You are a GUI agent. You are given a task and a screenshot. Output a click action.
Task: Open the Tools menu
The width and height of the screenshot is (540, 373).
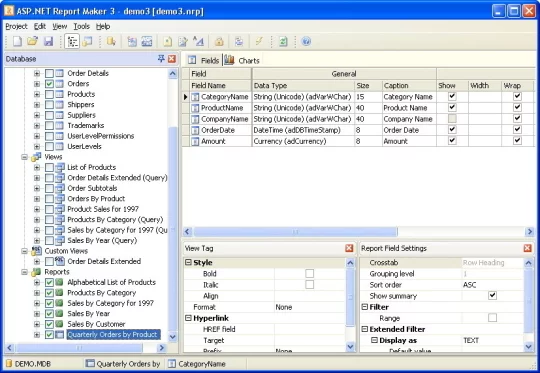82,27
